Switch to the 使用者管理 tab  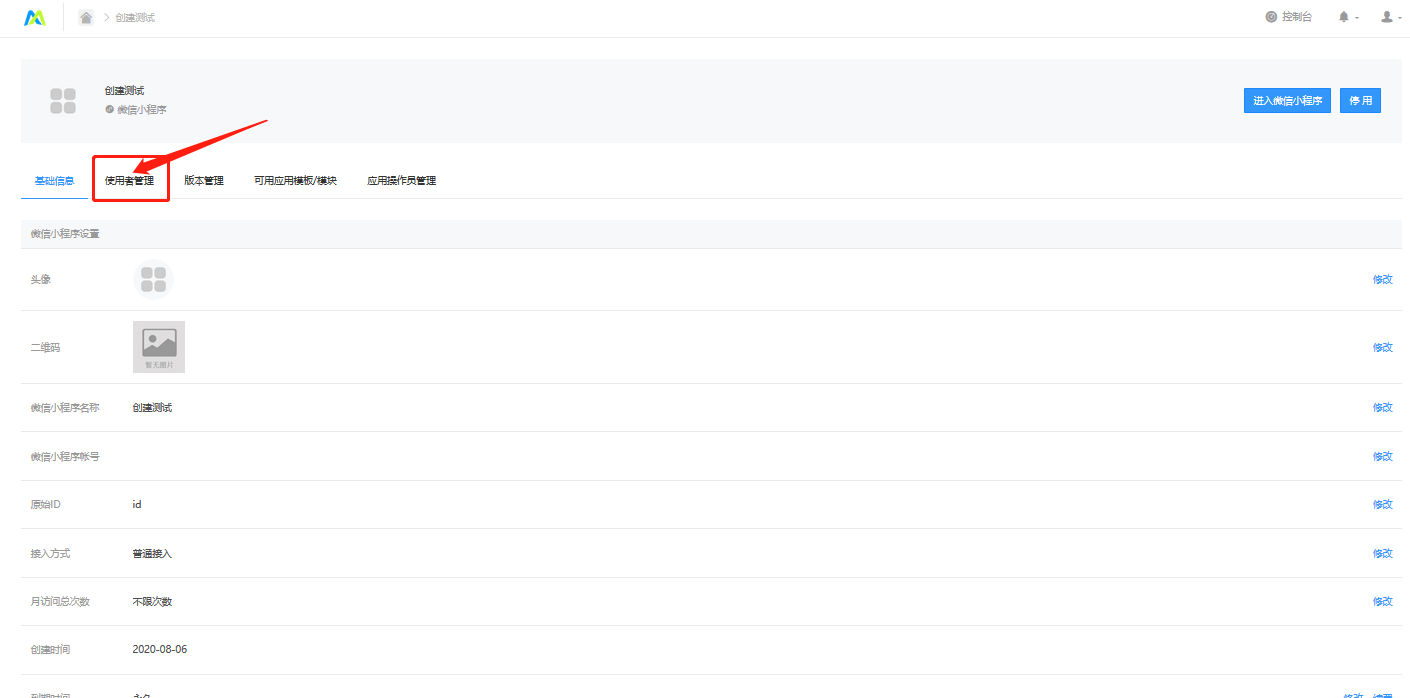130,181
